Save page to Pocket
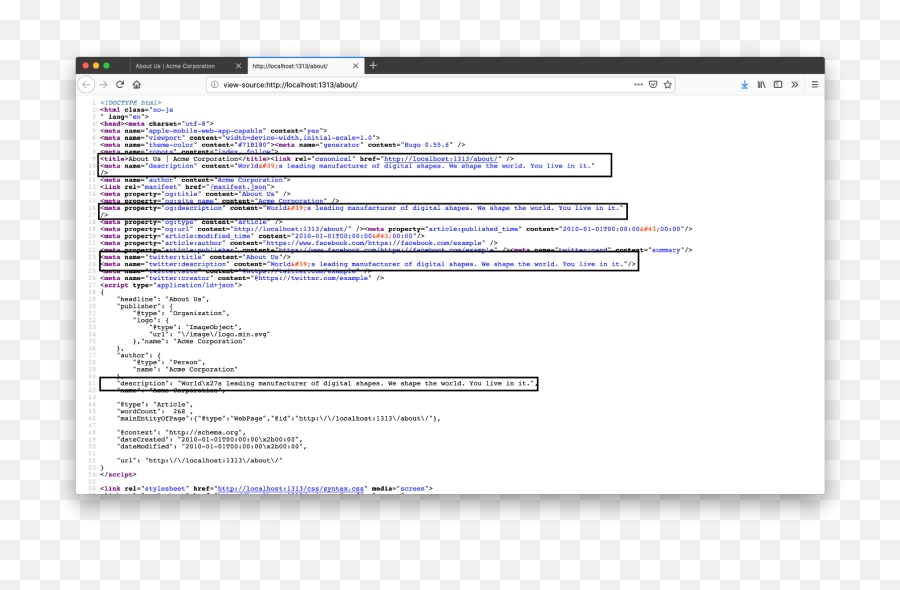 click(653, 84)
